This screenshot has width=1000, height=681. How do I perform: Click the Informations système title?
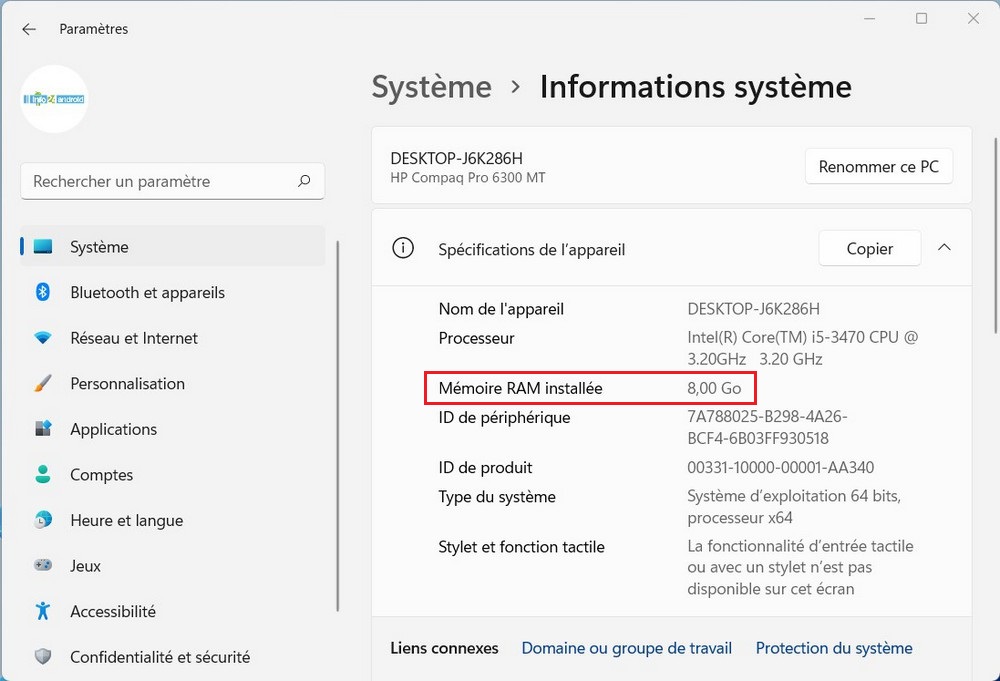(695, 87)
